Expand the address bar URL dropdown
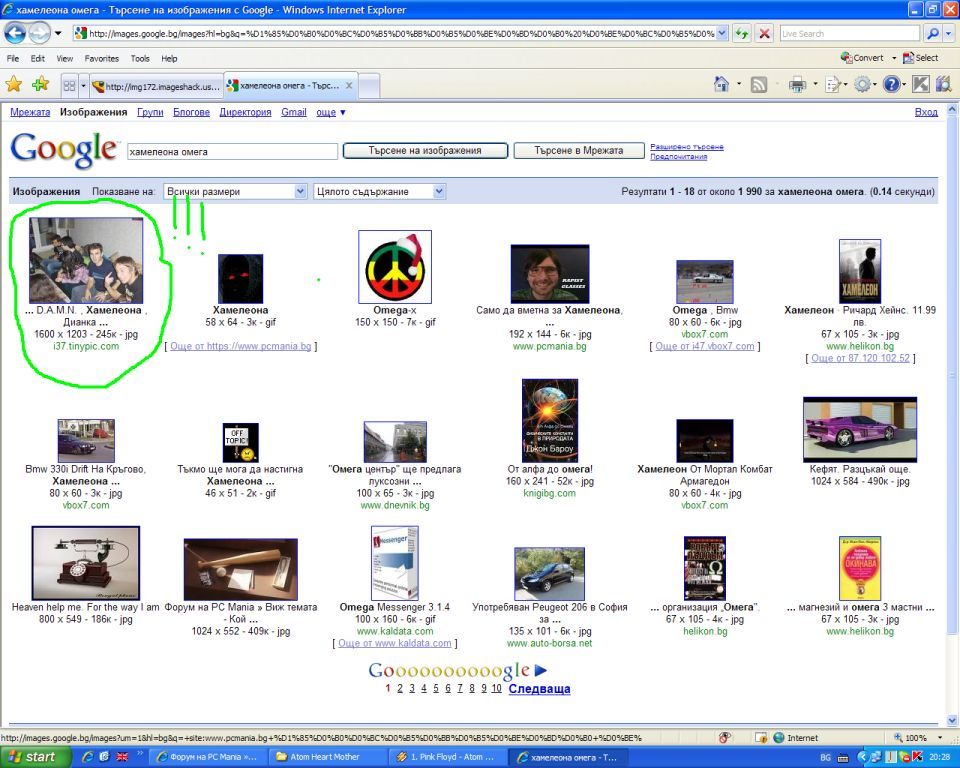The width and height of the screenshot is (960, 768). tap(722, 33)
